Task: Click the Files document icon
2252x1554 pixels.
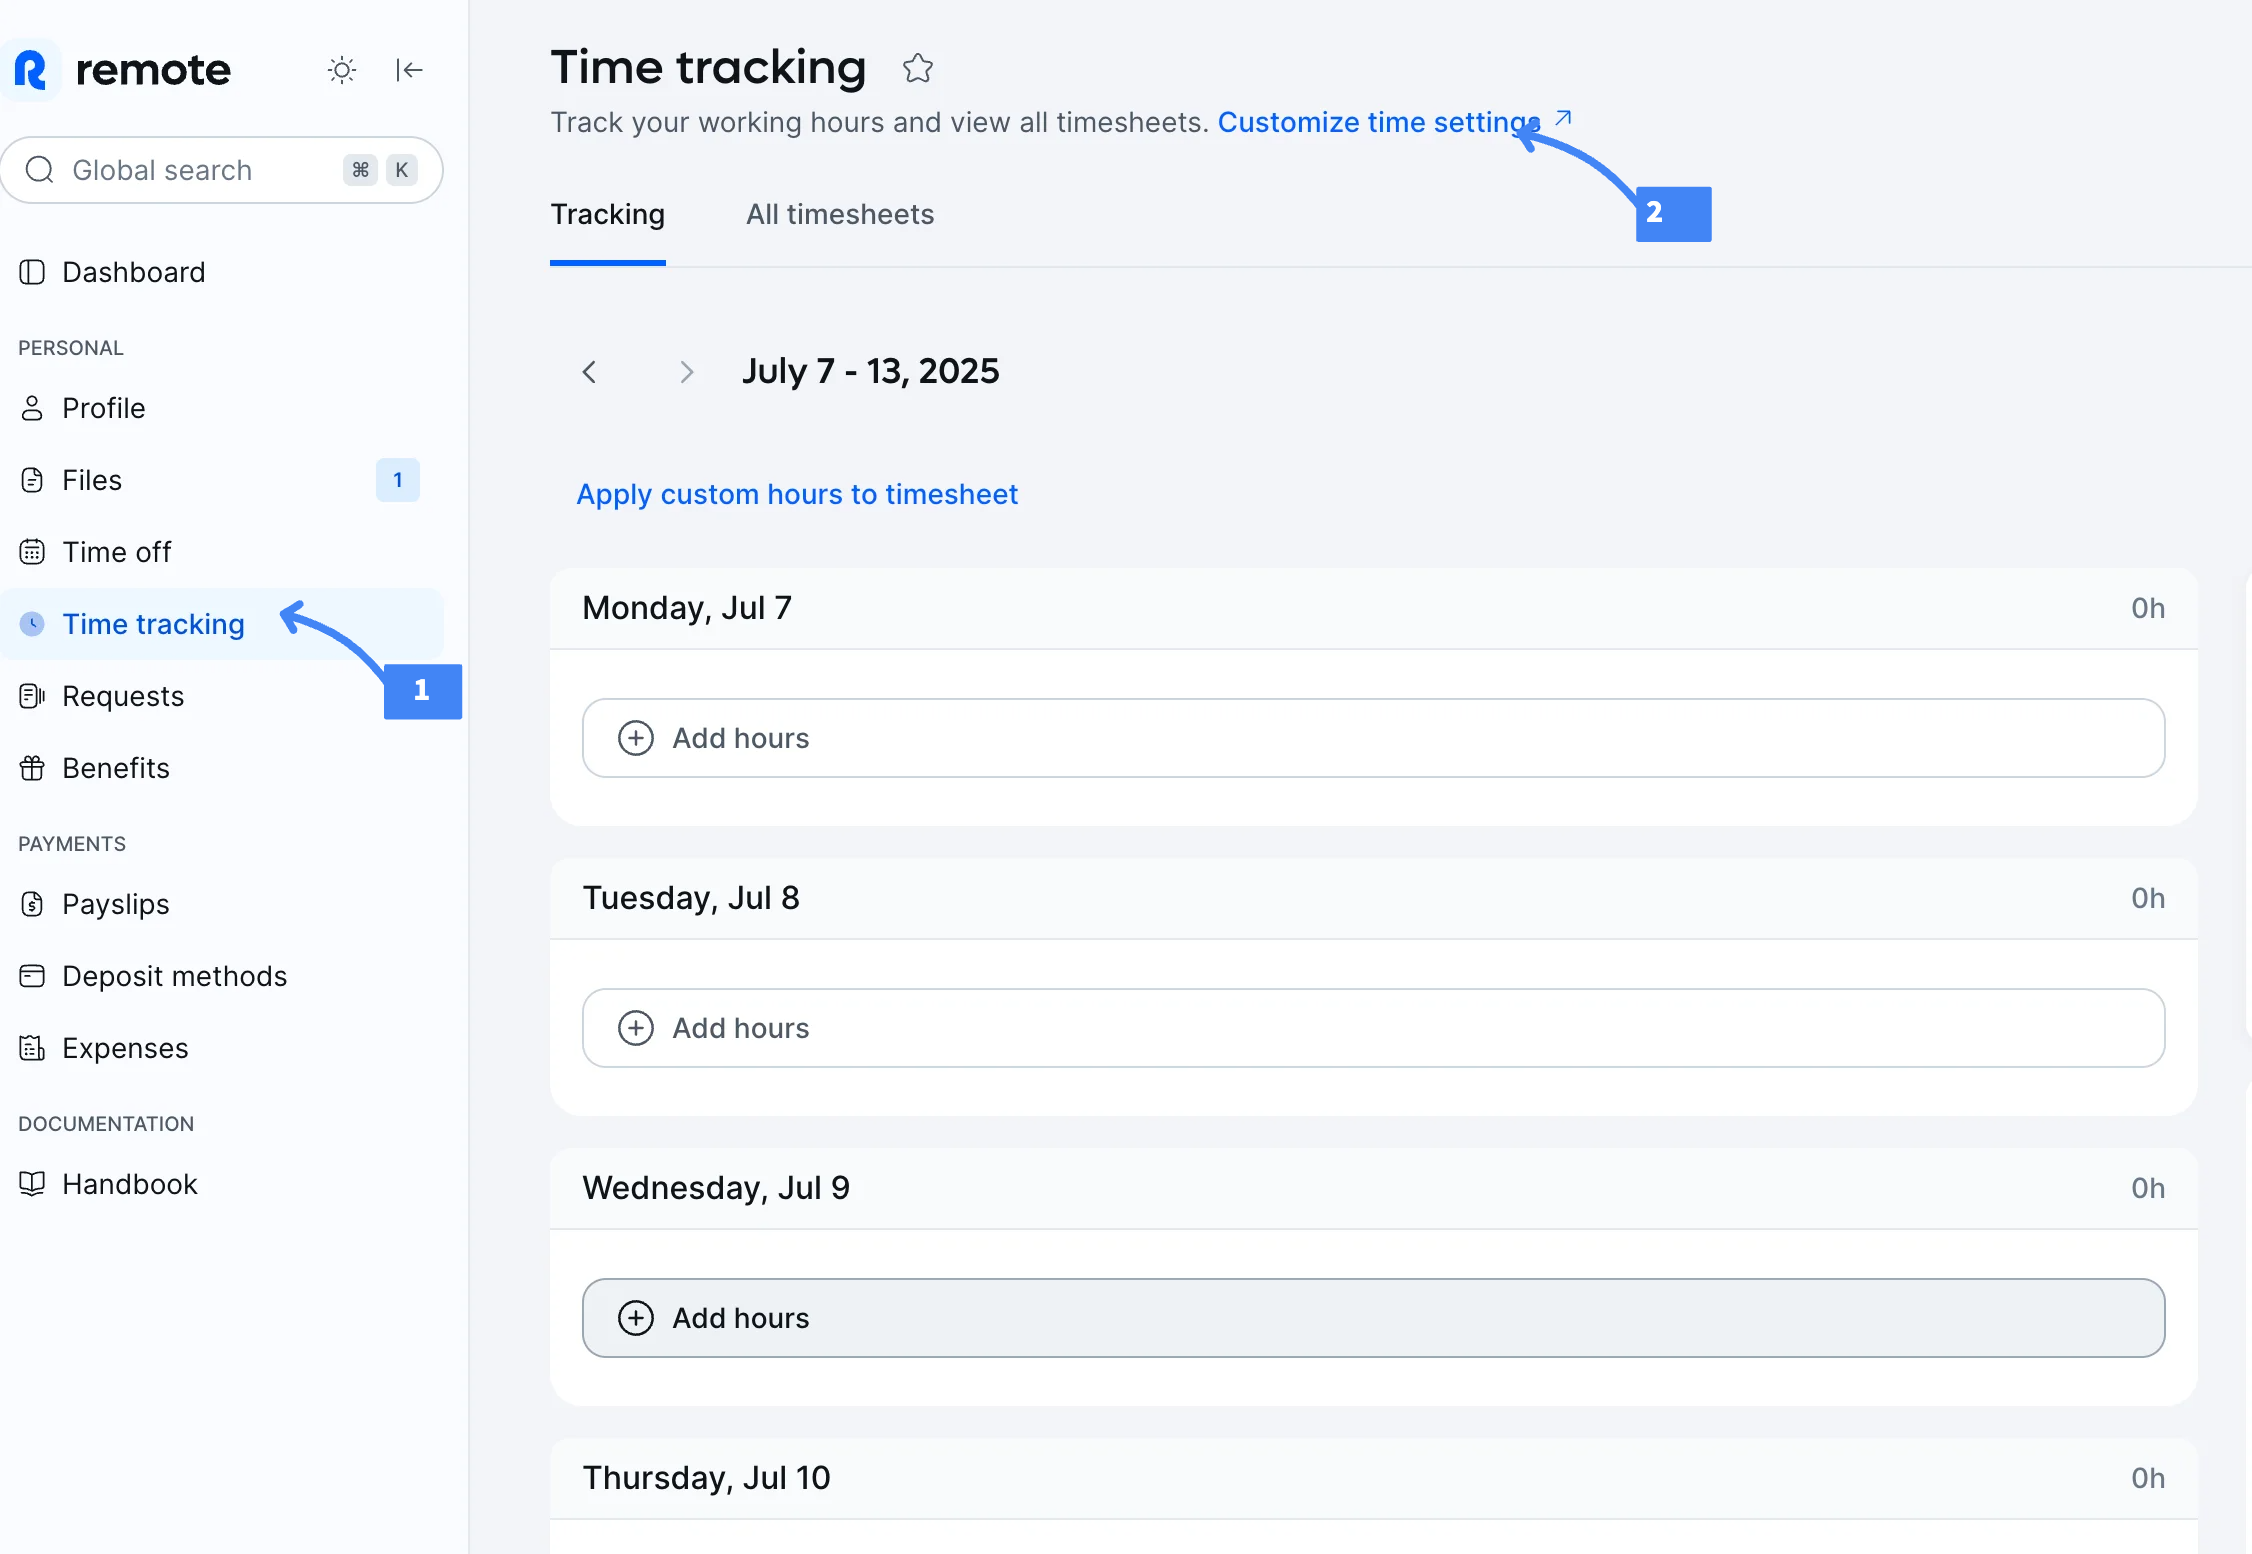Action: coord(32,480)
